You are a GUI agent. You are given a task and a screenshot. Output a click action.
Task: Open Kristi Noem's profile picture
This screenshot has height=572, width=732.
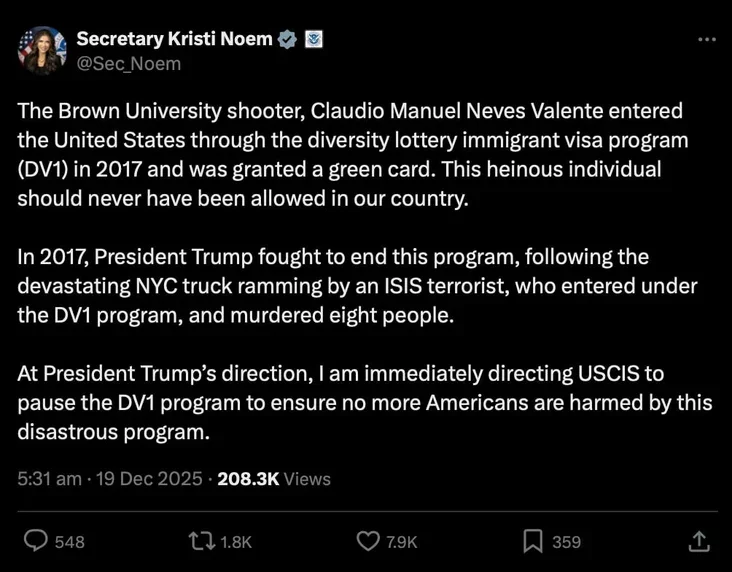[40, 50]
